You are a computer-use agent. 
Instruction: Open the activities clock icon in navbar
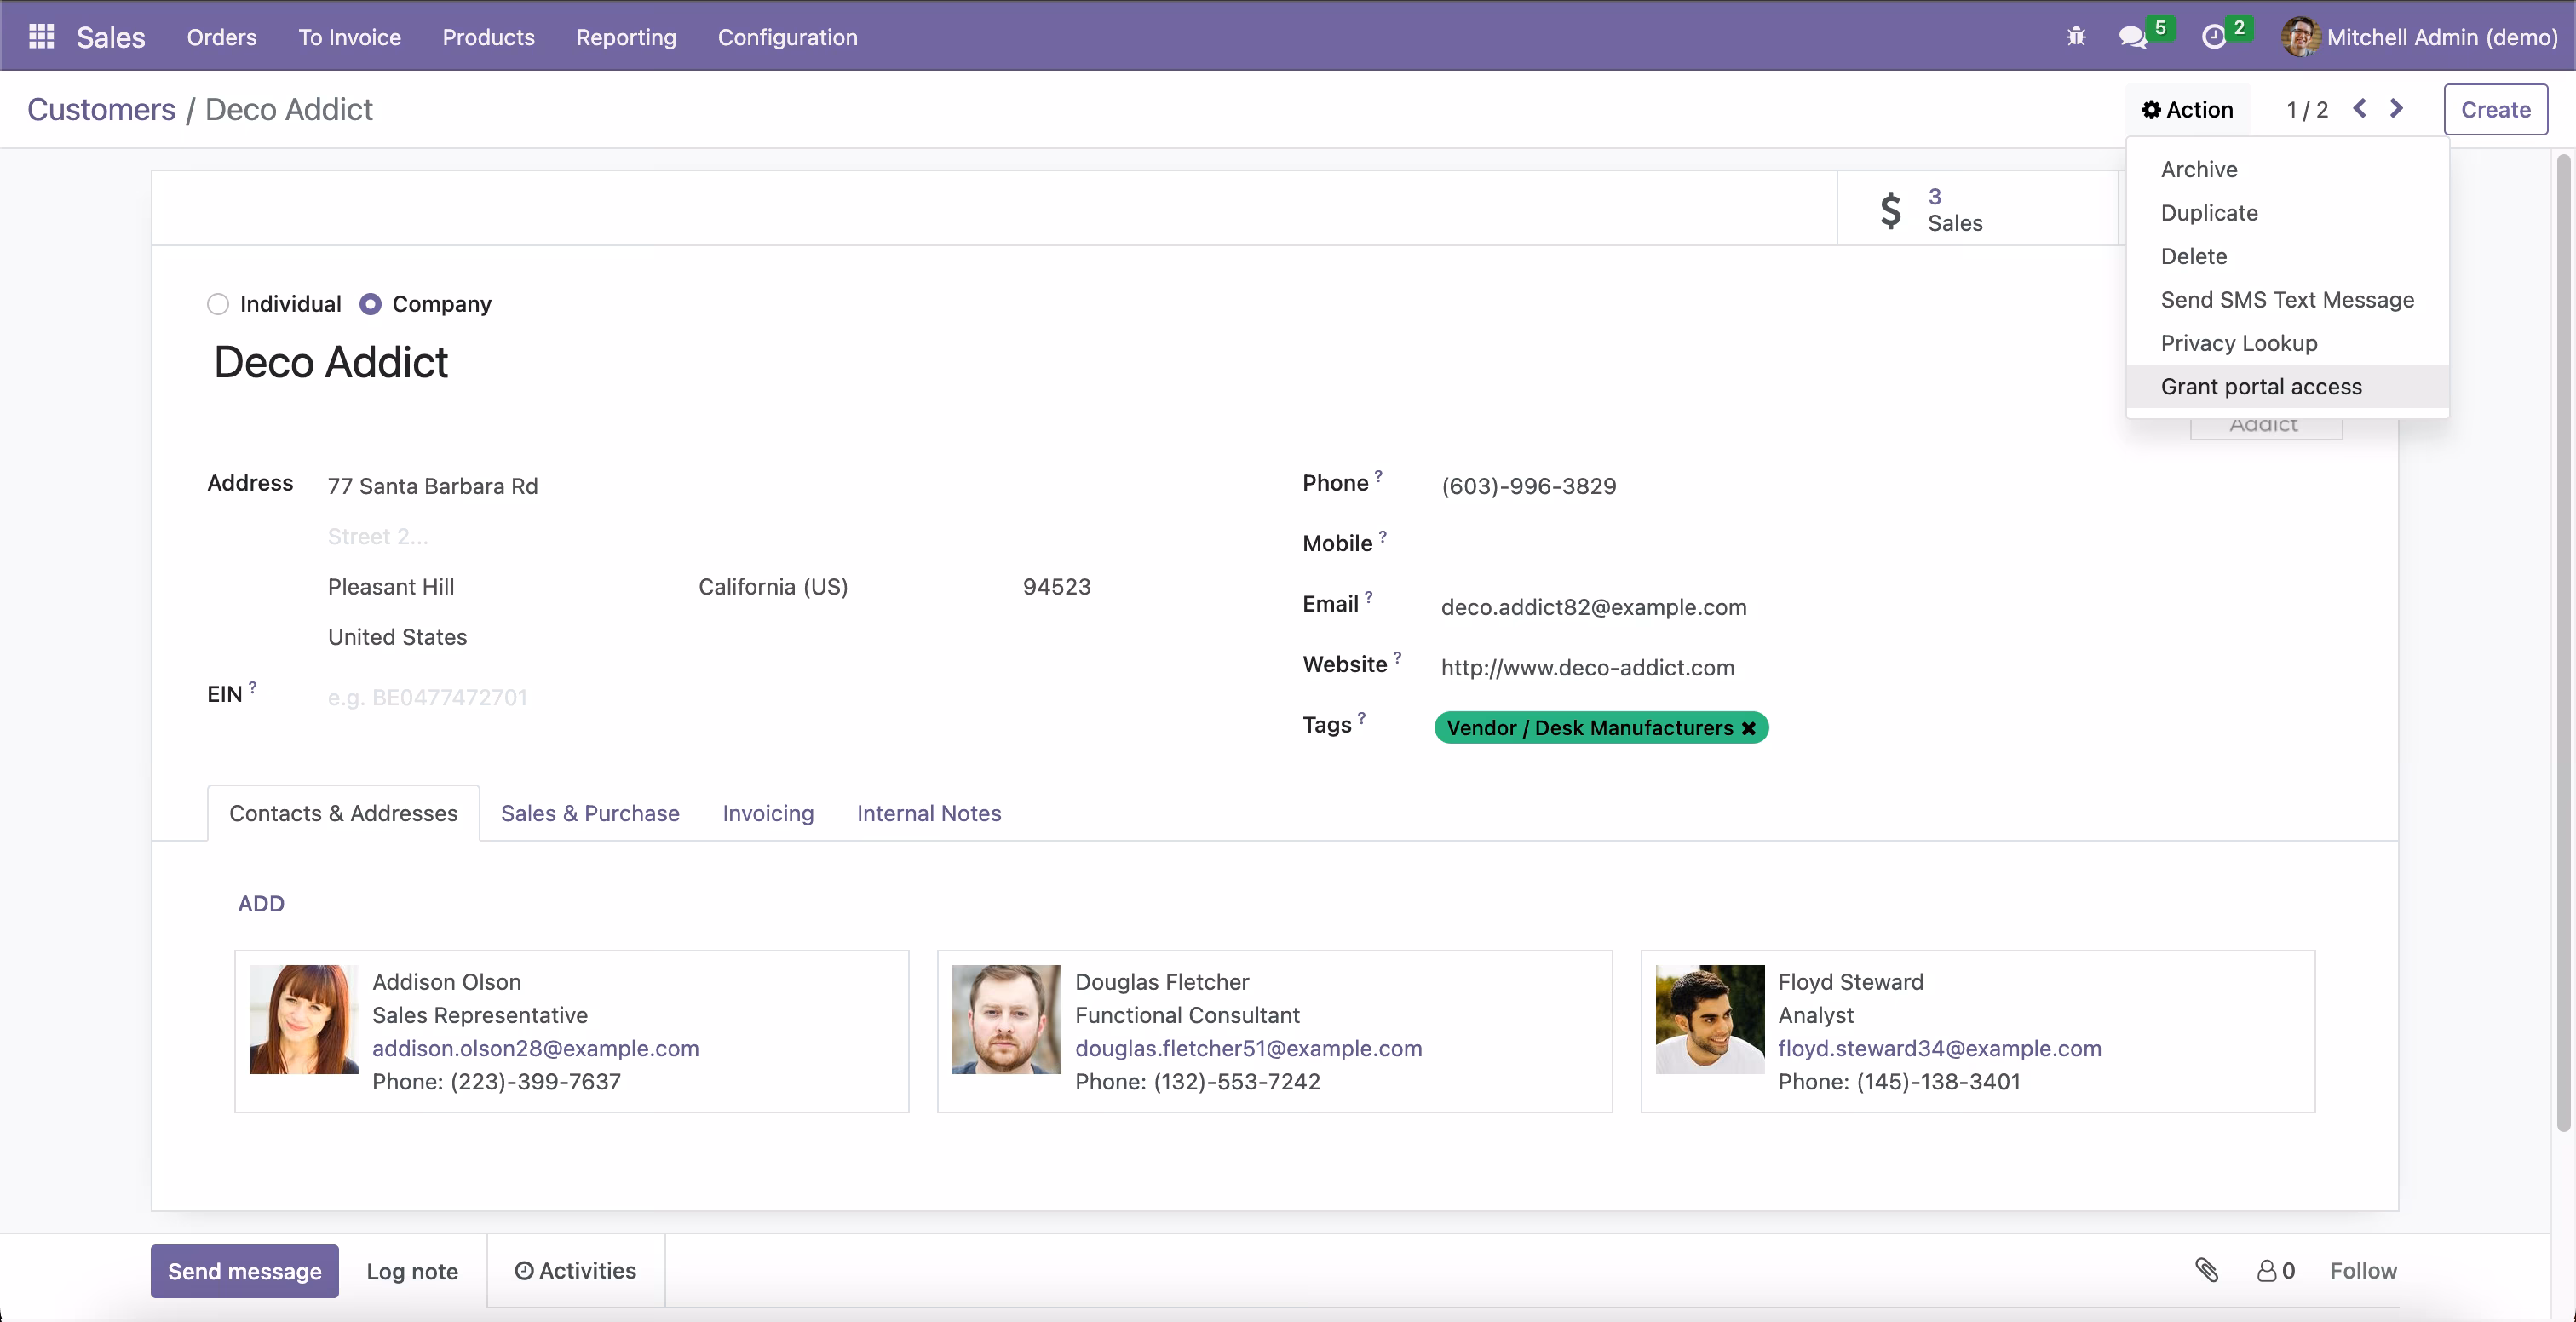tap(2214, 37)
